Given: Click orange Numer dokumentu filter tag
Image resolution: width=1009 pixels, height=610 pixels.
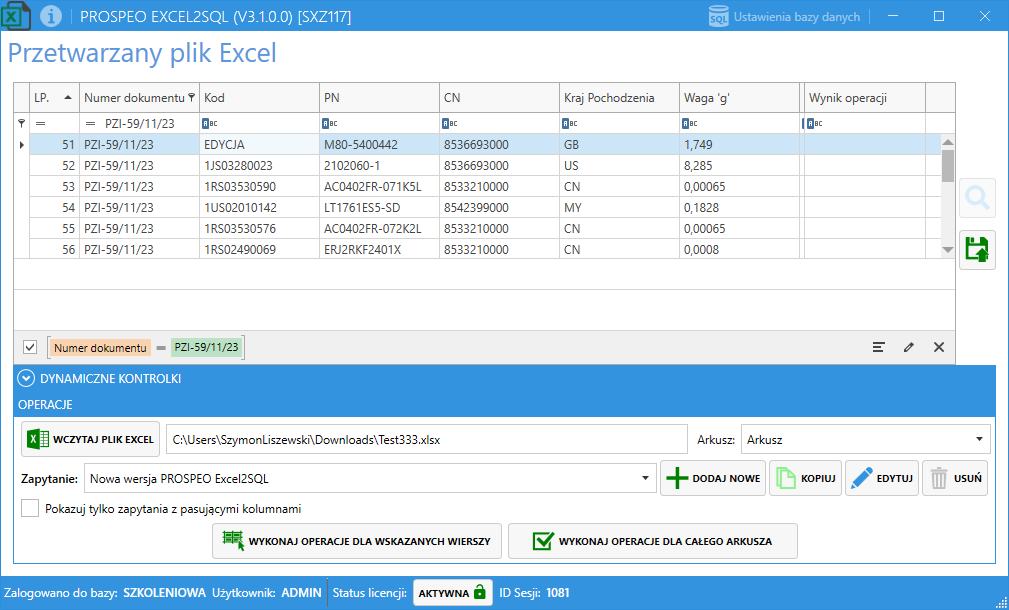Looking at the screenshot, I should coord(100,347).
